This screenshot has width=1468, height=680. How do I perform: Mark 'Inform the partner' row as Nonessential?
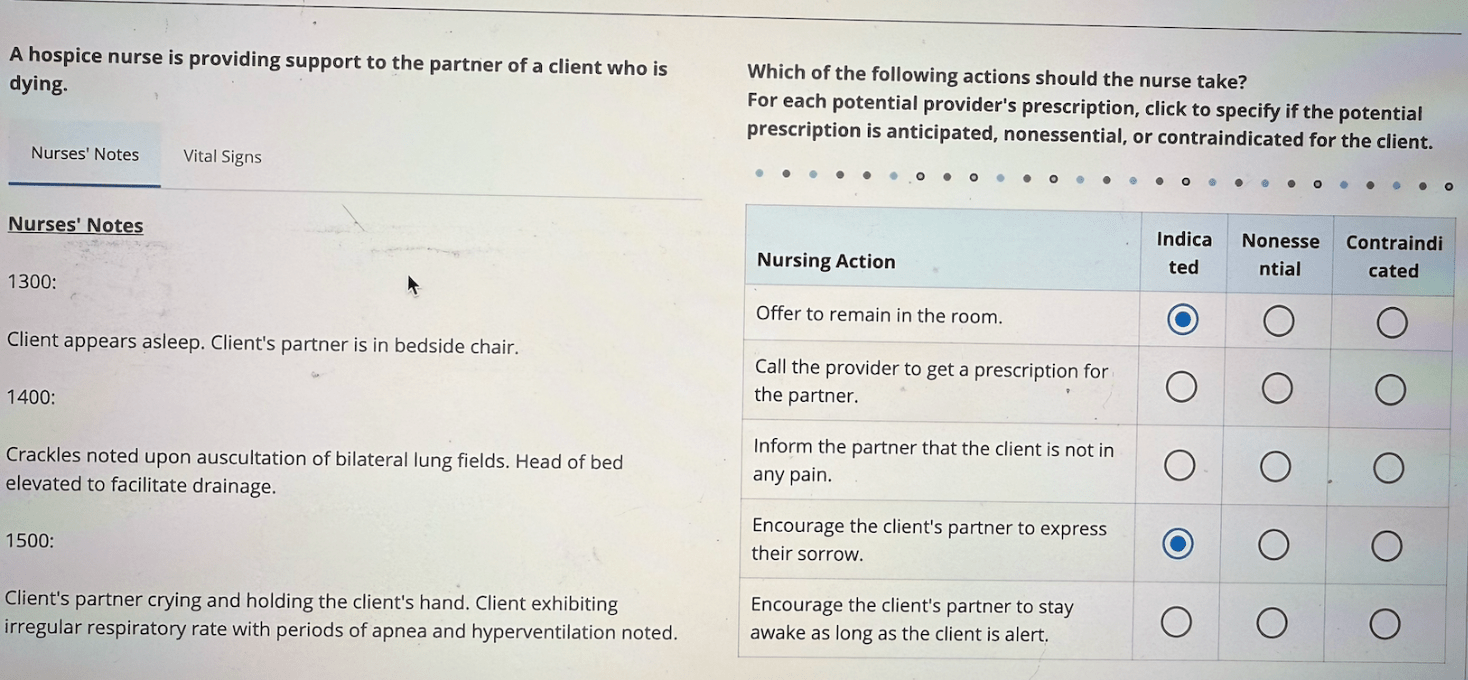(x=1275, y=466)
